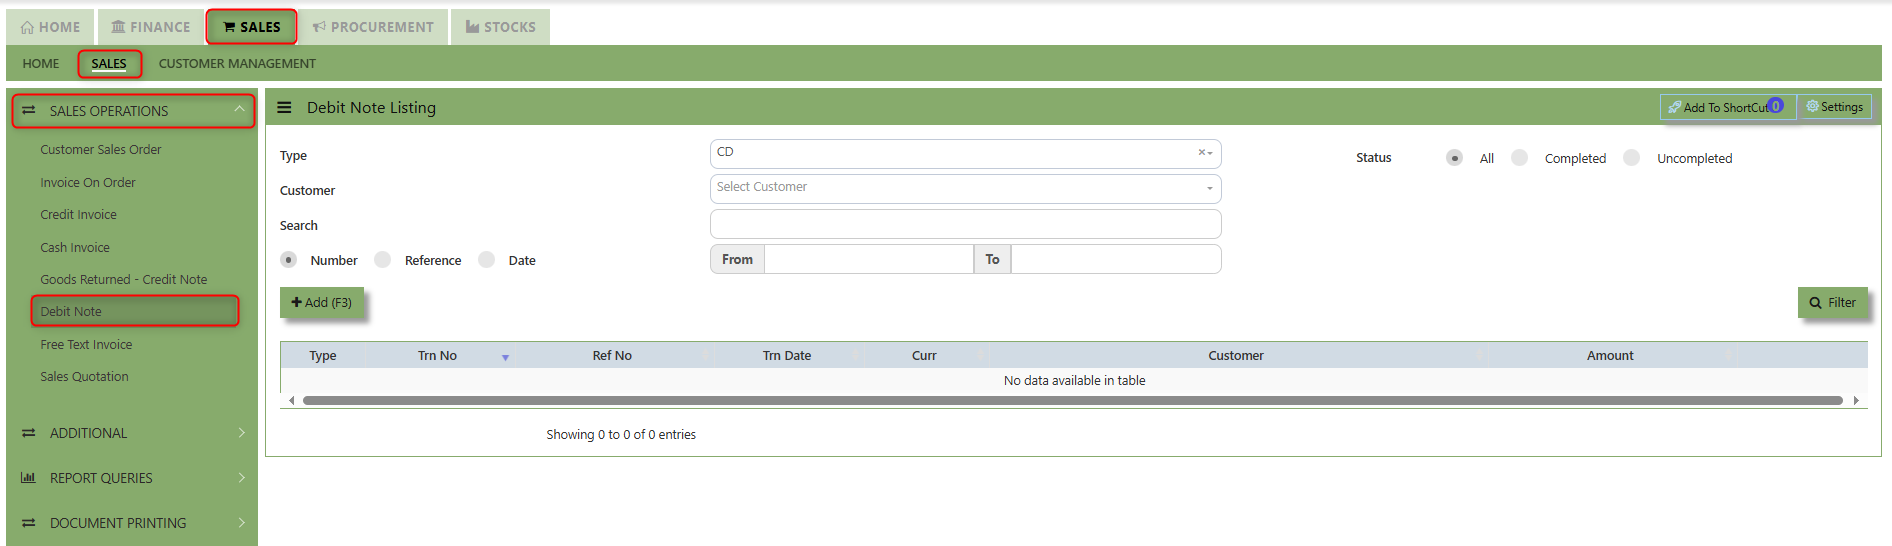Click the Trn No sort arrow icon
Image resolution: width=1892 pixels, height=546 pixels.
(505, 357)
